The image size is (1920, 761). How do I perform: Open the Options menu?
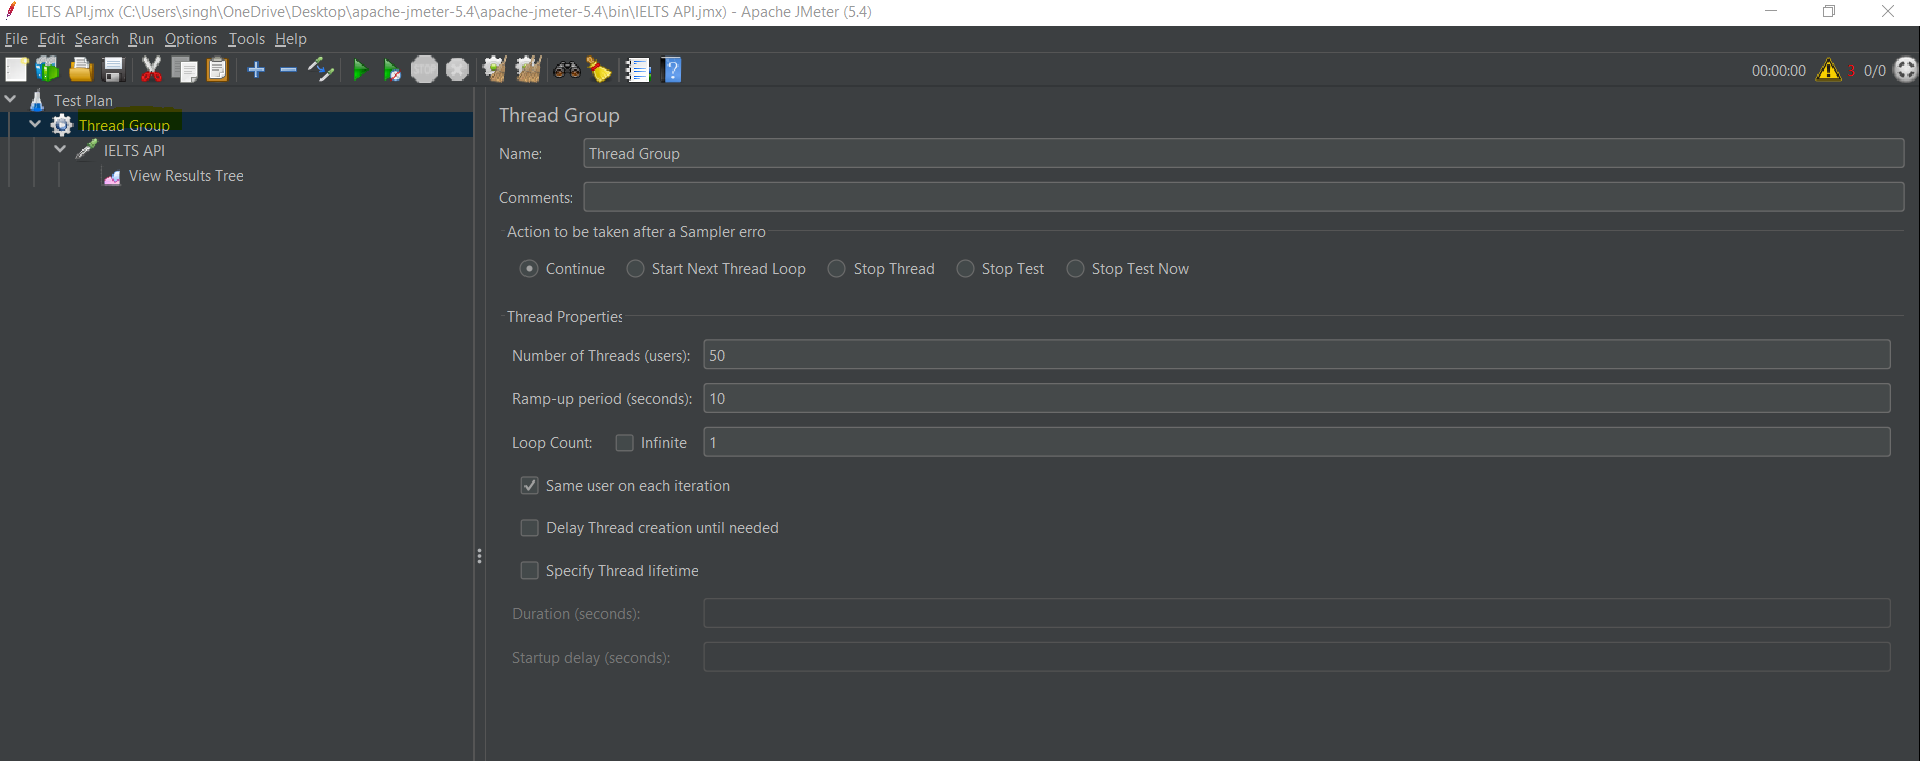point(190,39)
